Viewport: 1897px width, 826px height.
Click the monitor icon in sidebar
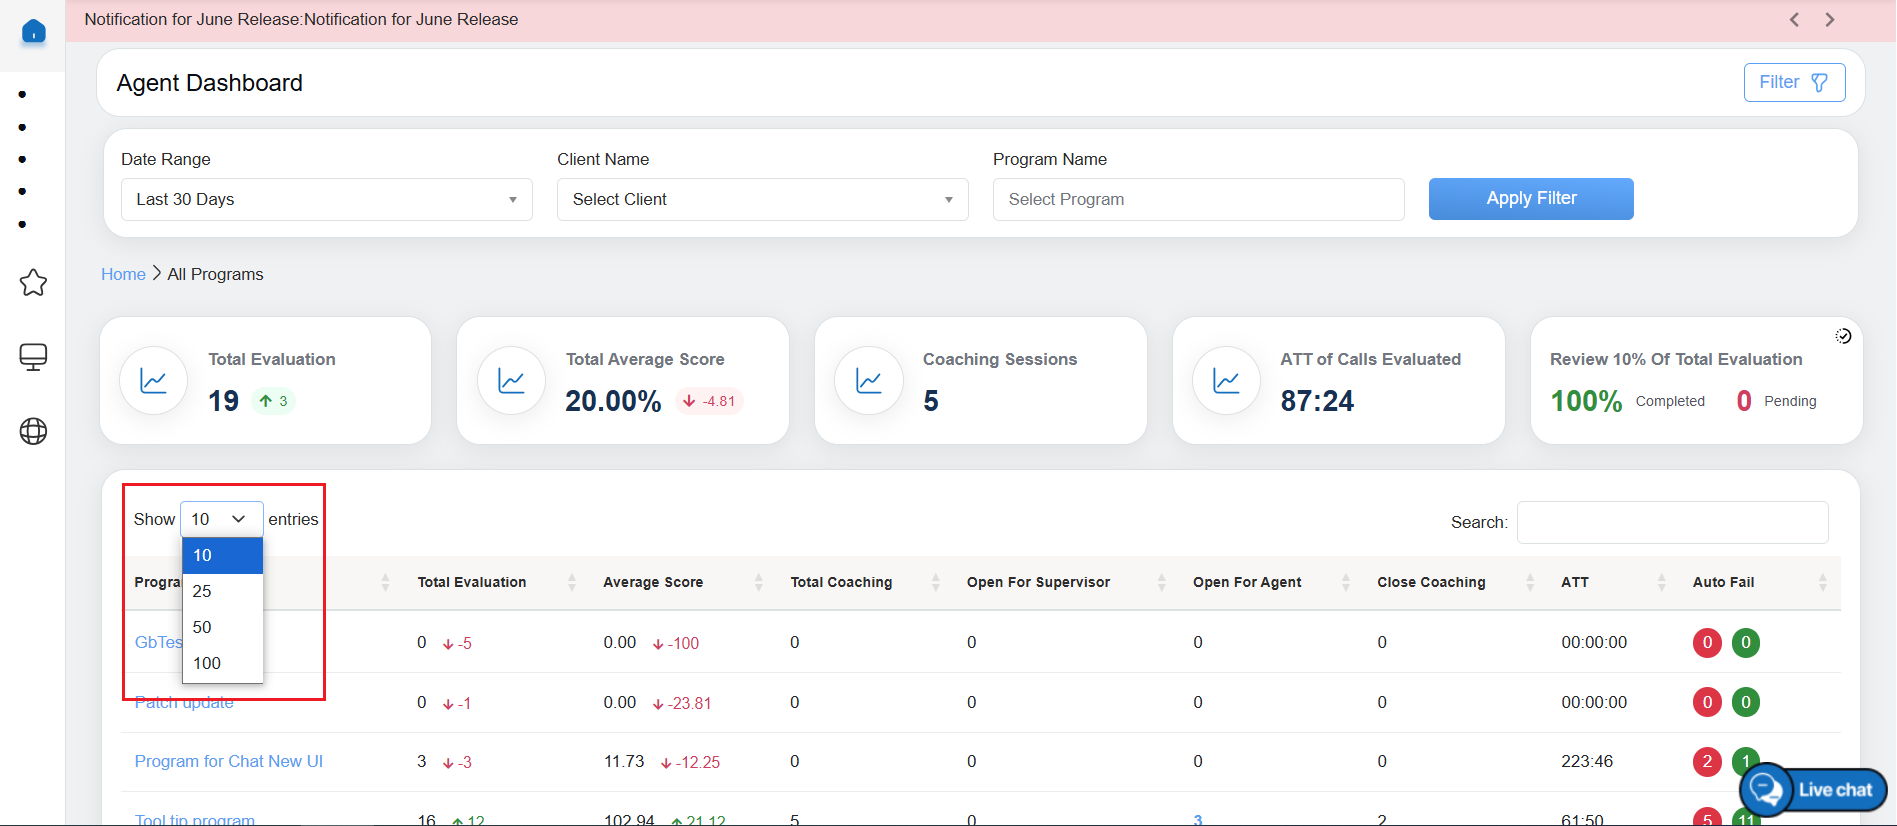[33, 357]
